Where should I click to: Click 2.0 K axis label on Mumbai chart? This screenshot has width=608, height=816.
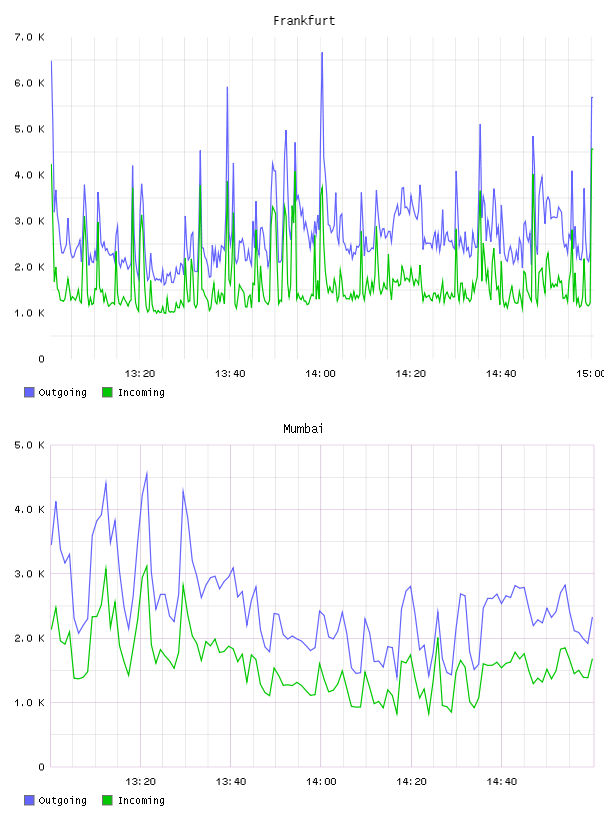(x=30, y=638)
